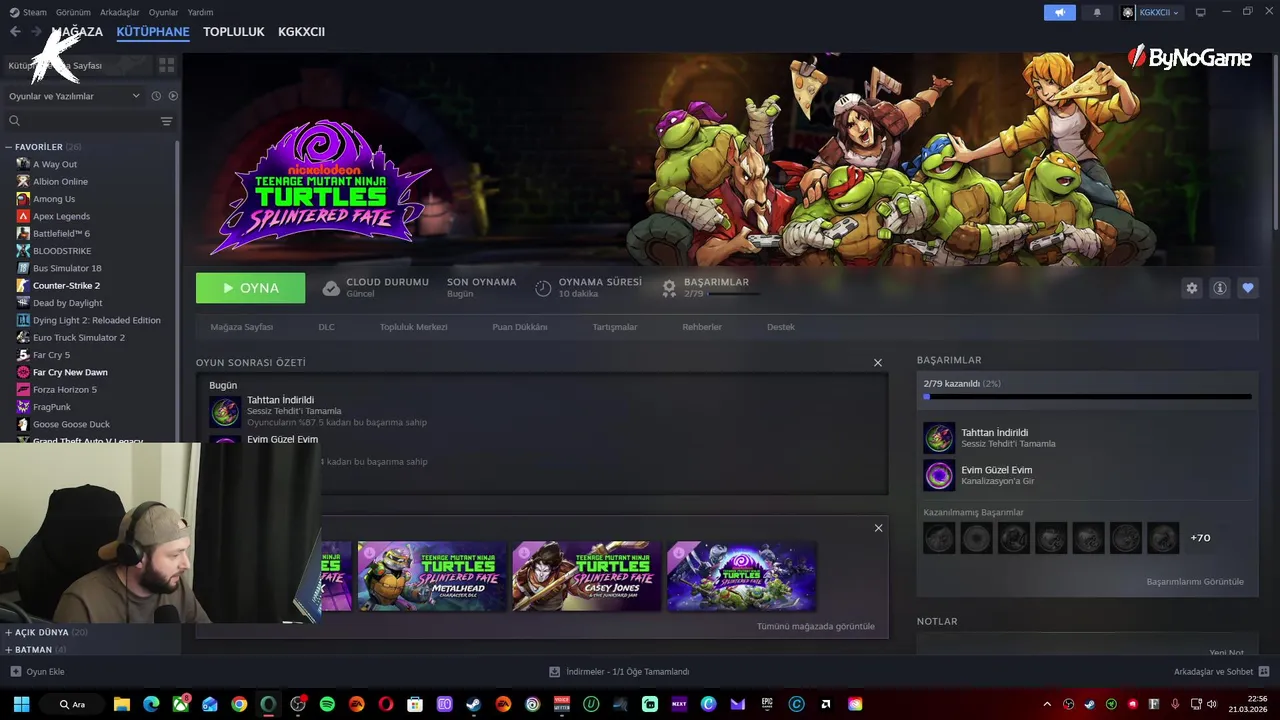Open Spotify from taskbar
This screenshot has height=720, width=1280.
[x=327, y=704]
